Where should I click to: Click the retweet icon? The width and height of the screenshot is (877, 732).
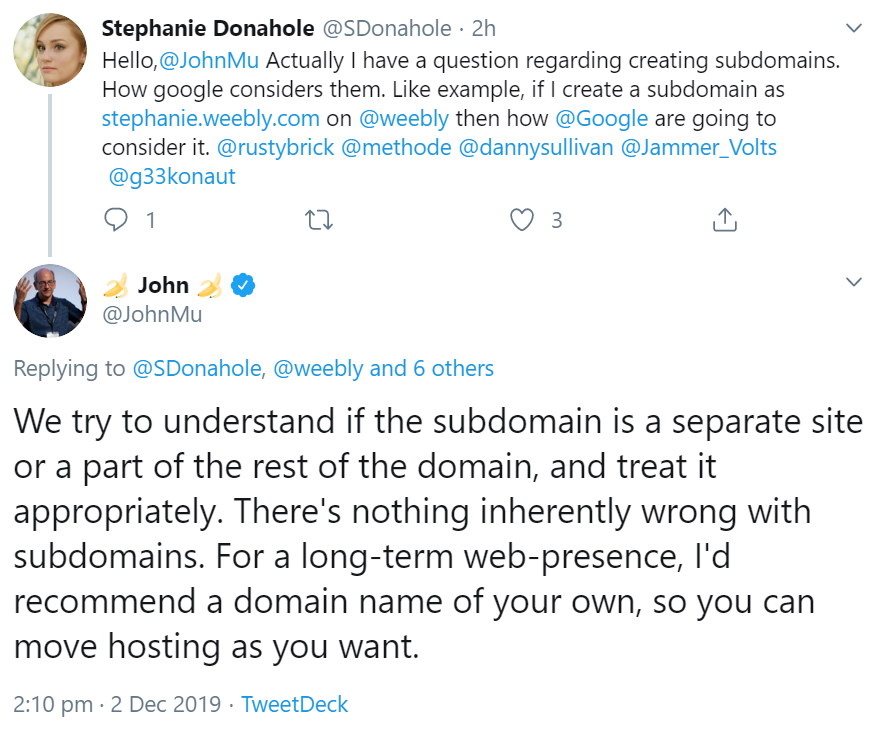[319, 219]
